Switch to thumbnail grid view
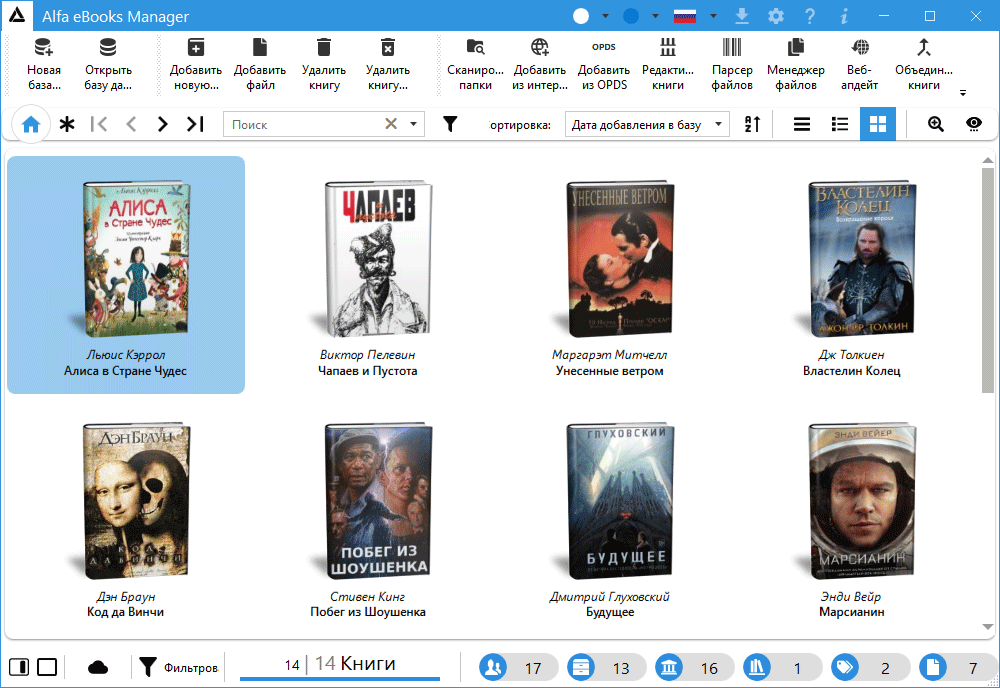This screenshot has height=688, width=1000. [878, 124]
